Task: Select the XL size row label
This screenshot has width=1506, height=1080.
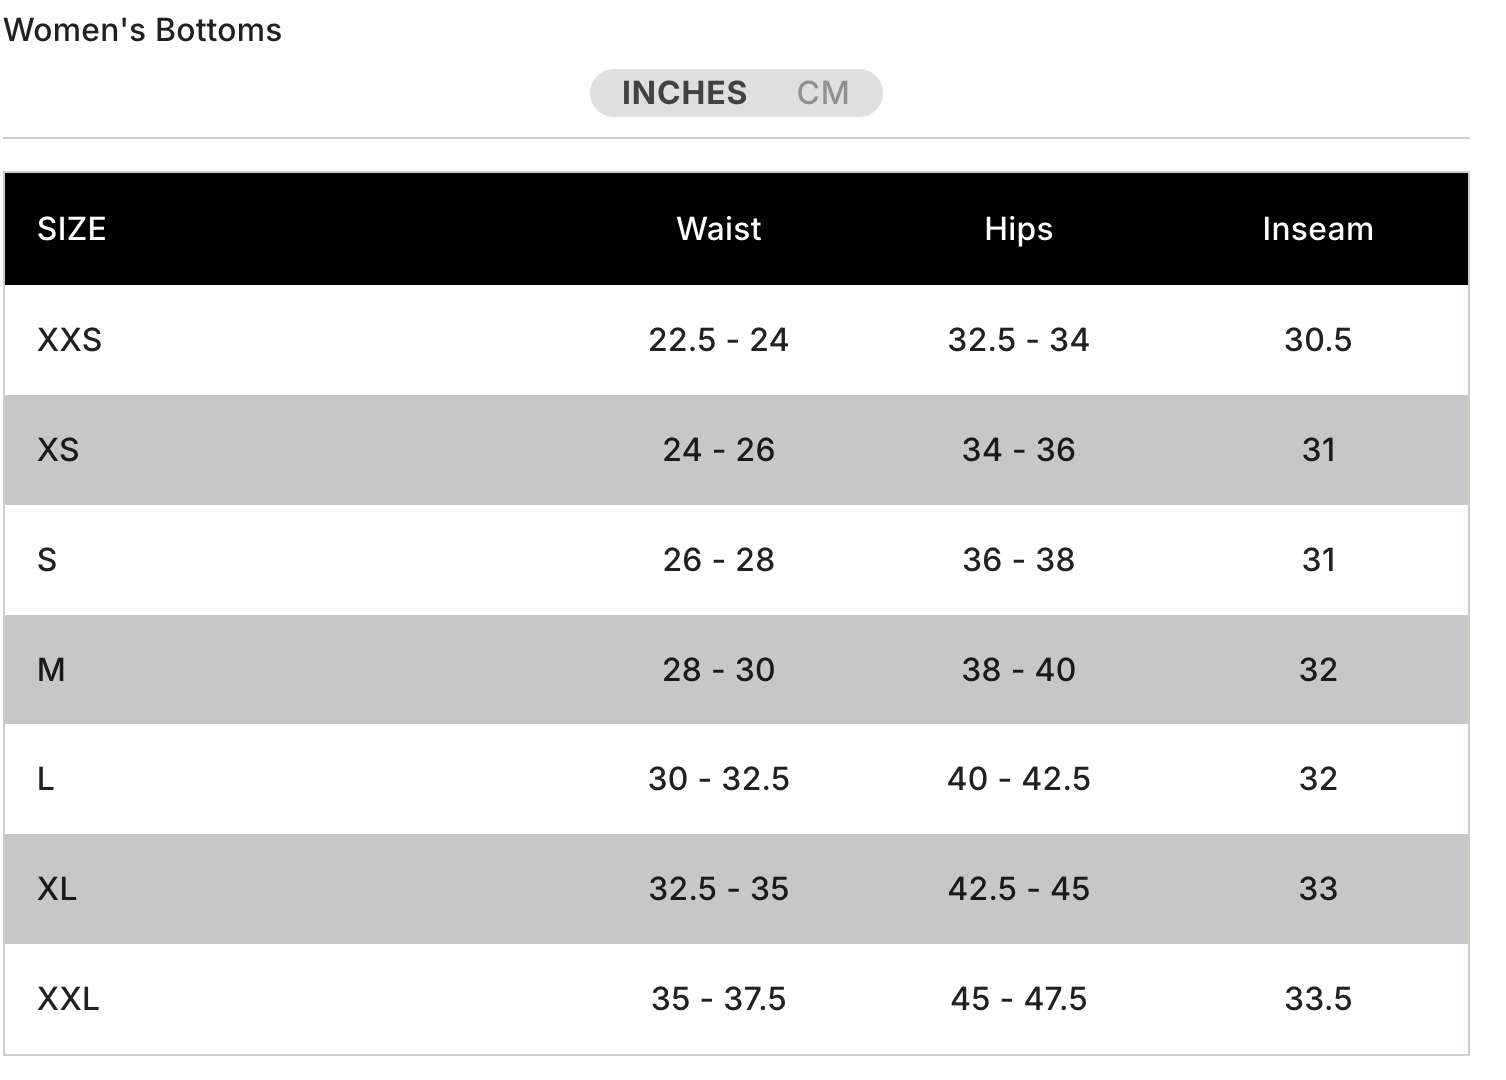Action: tap(57, 889)
